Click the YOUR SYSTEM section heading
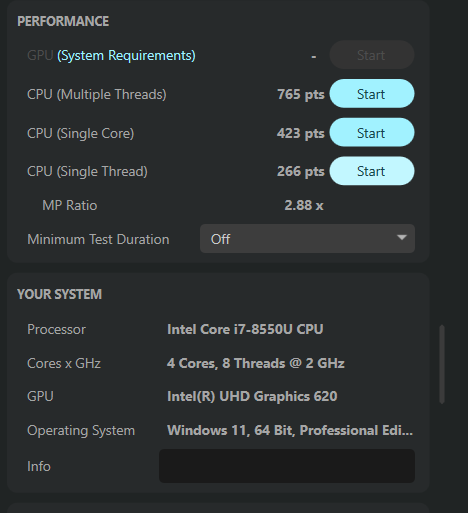Viewport: 468px width, 513px height. [x=60, y=294]
